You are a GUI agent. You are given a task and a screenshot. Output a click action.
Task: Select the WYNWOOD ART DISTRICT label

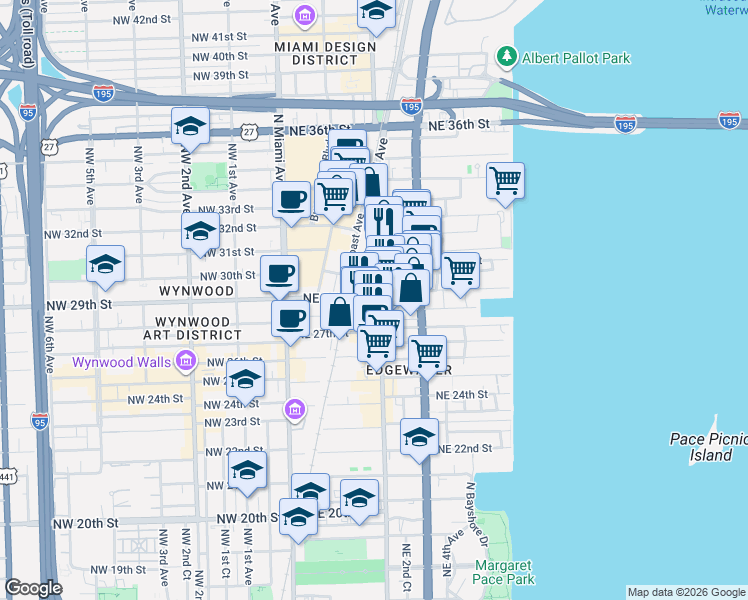192,329
